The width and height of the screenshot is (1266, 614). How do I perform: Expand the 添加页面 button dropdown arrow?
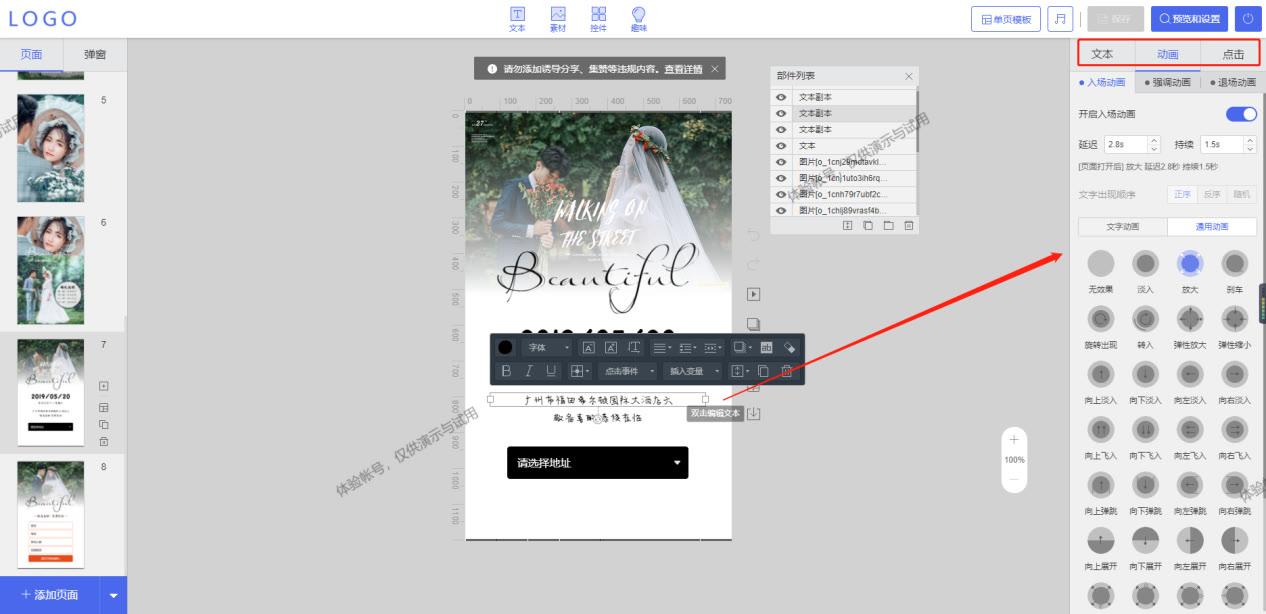(x=113, y=594)
